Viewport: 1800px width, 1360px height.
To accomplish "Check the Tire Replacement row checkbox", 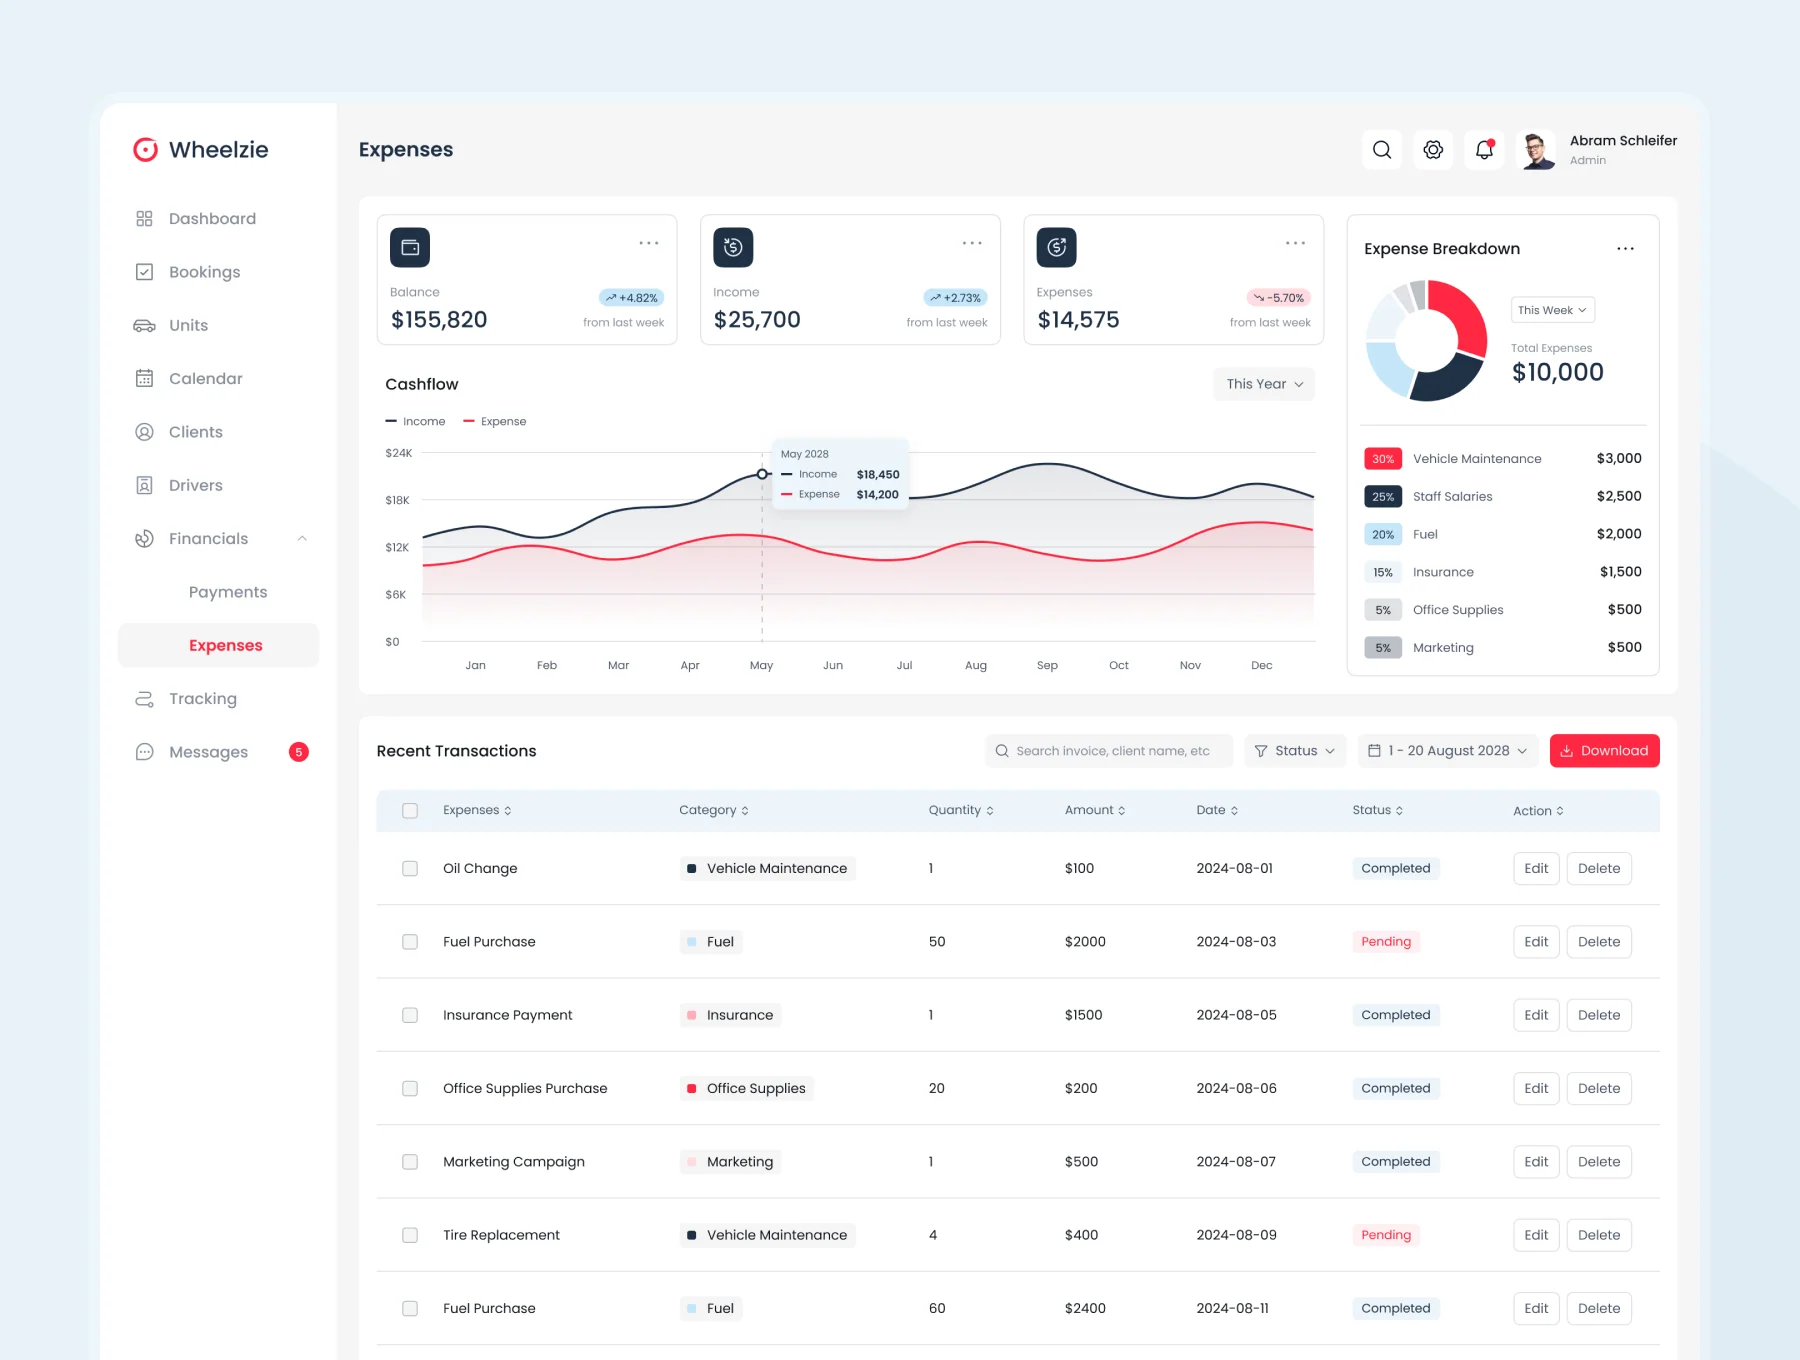I will (x=410, y=1235).
